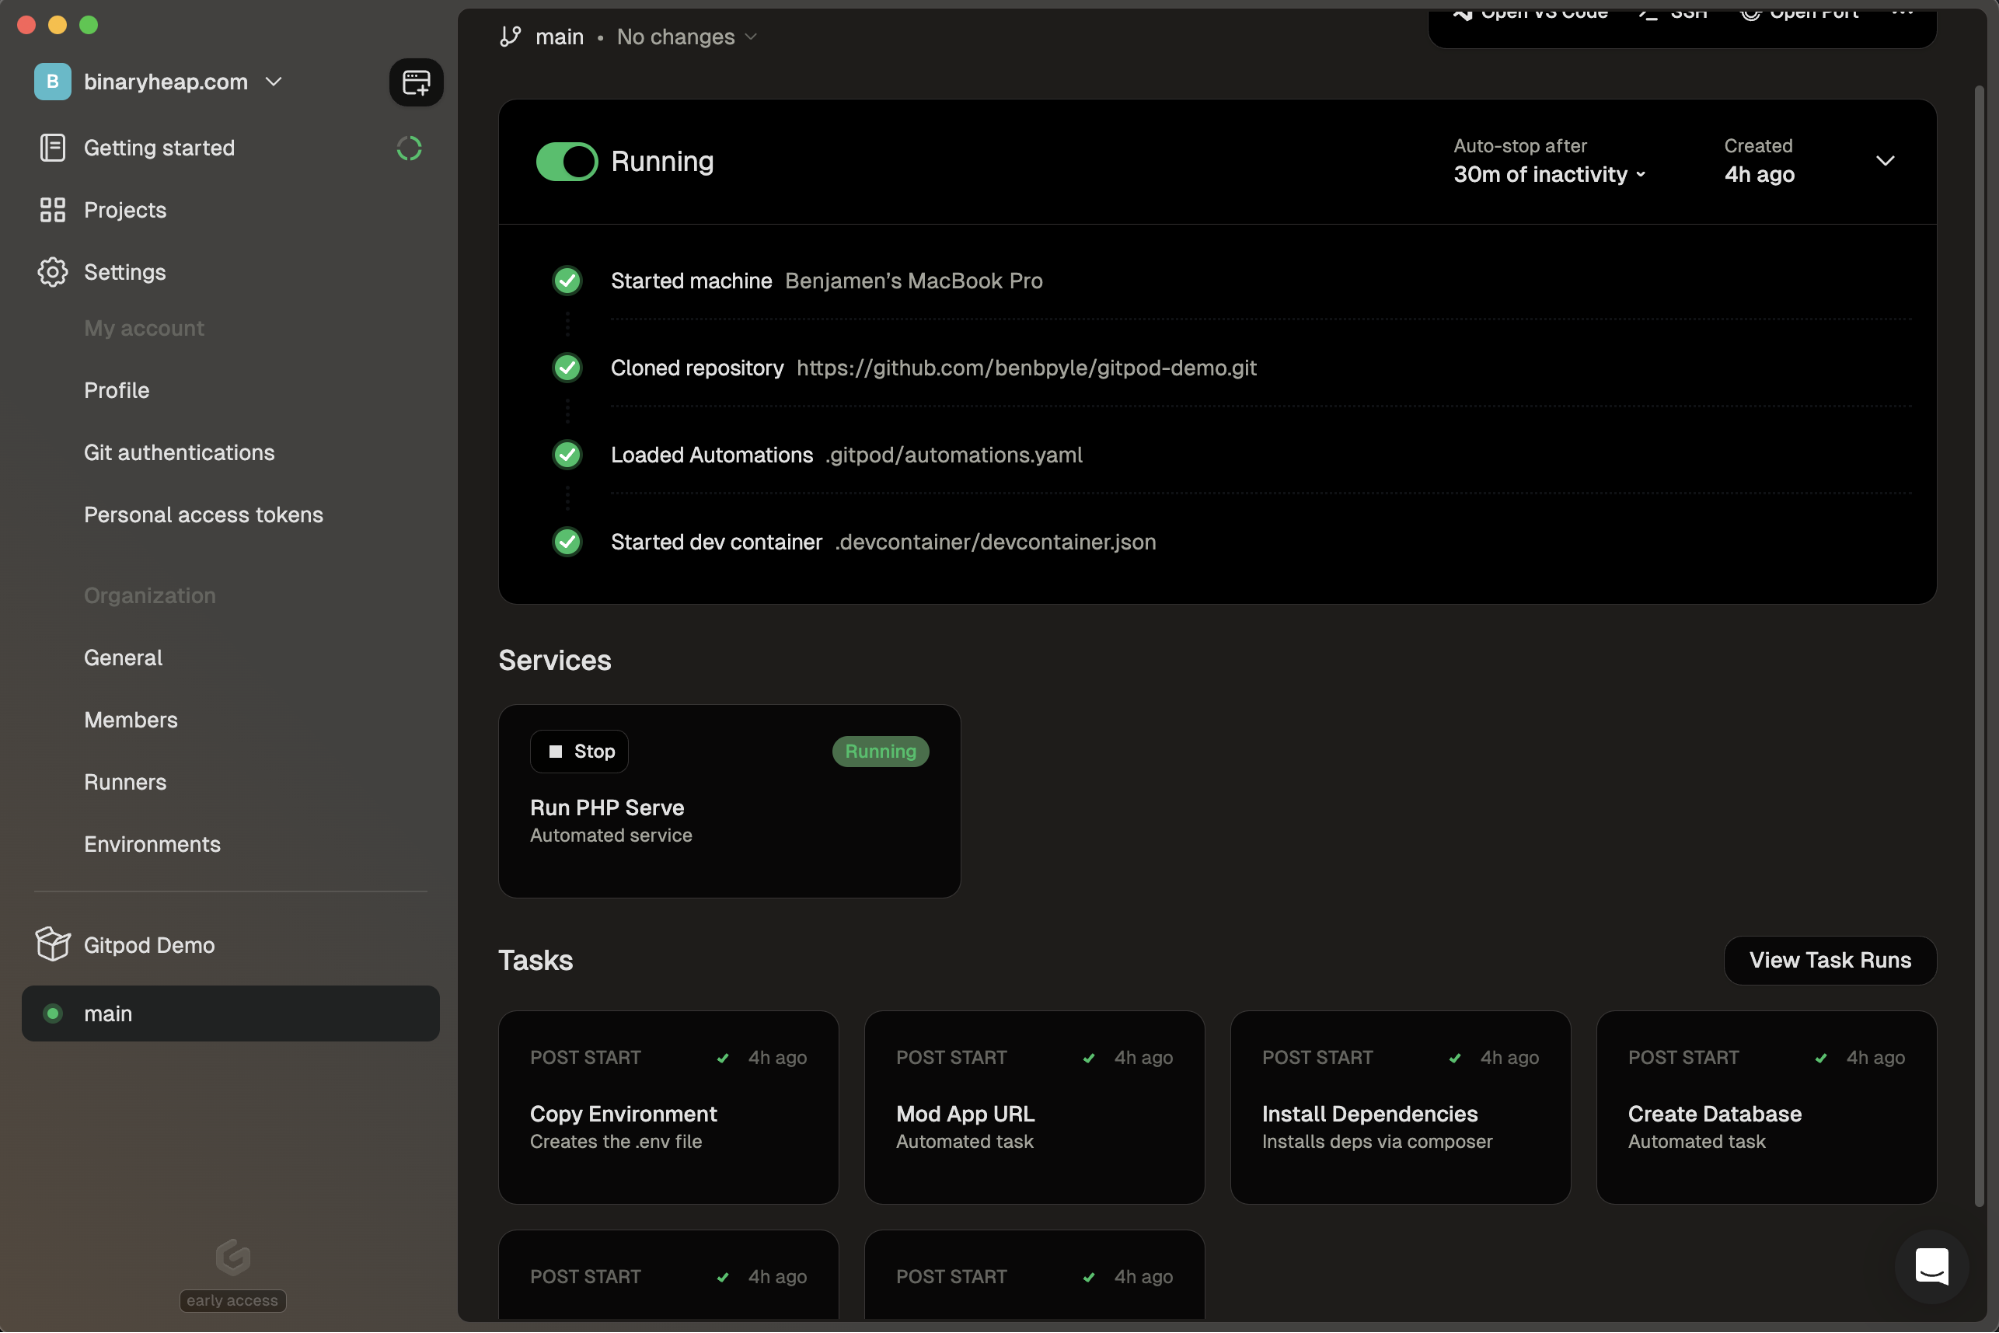1999x1333 pixels.
Task: Click the View Task Runs button
Action: [x=1829, y=960]
